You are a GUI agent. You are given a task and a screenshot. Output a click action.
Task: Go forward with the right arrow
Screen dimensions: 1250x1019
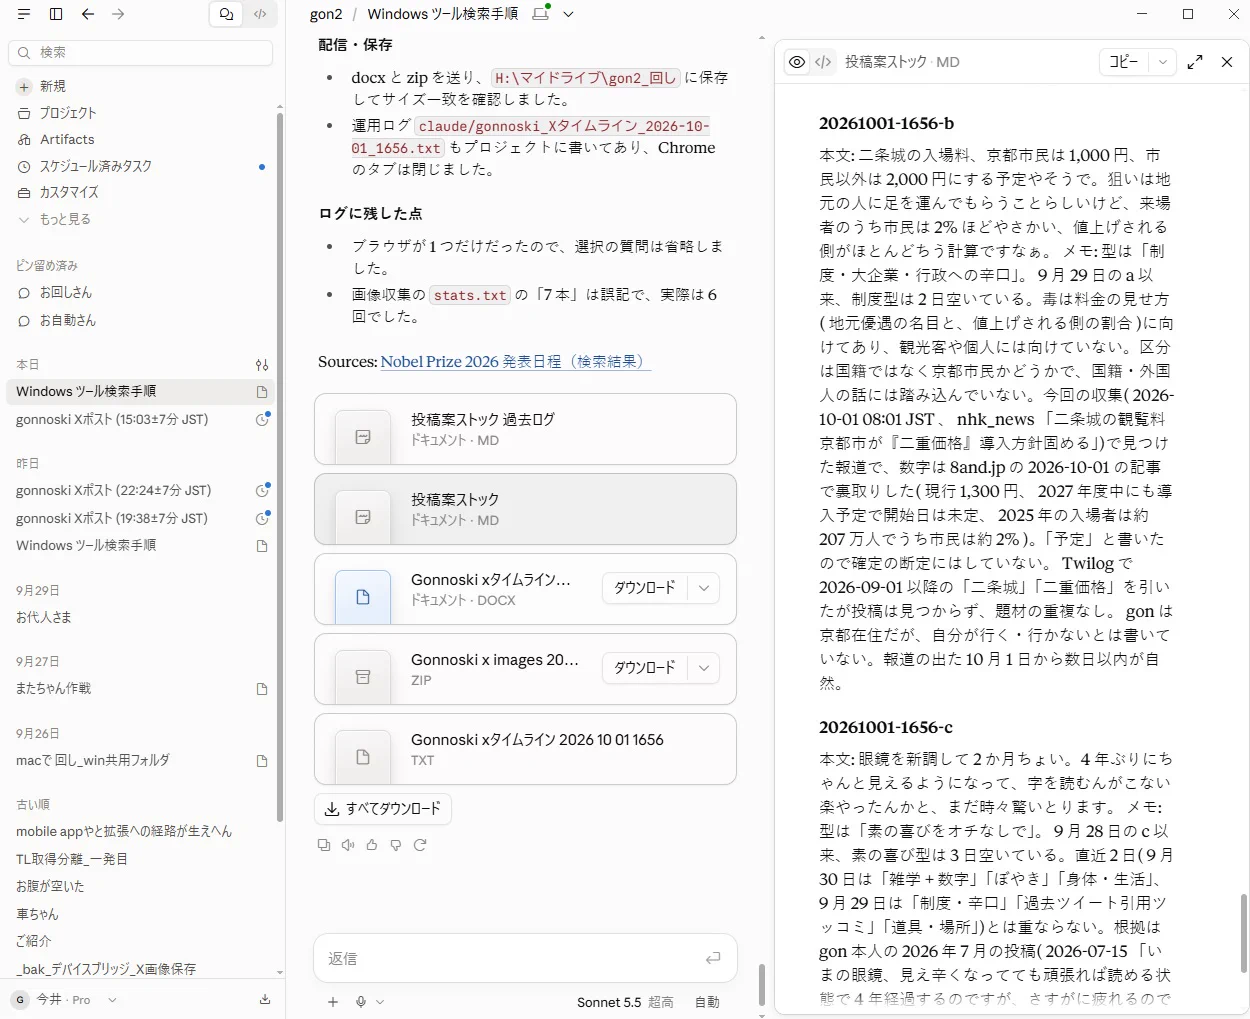[118, 14]
